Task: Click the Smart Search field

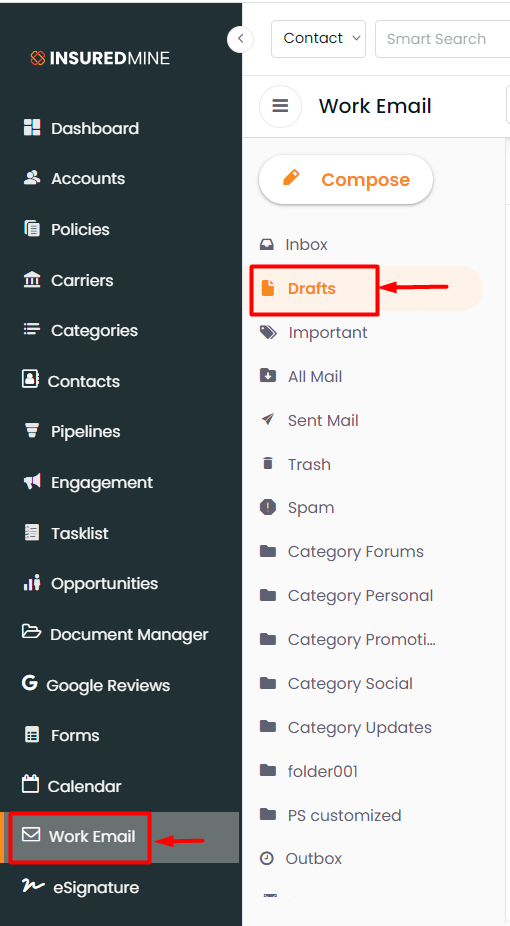Action: (x=443, y=39)
